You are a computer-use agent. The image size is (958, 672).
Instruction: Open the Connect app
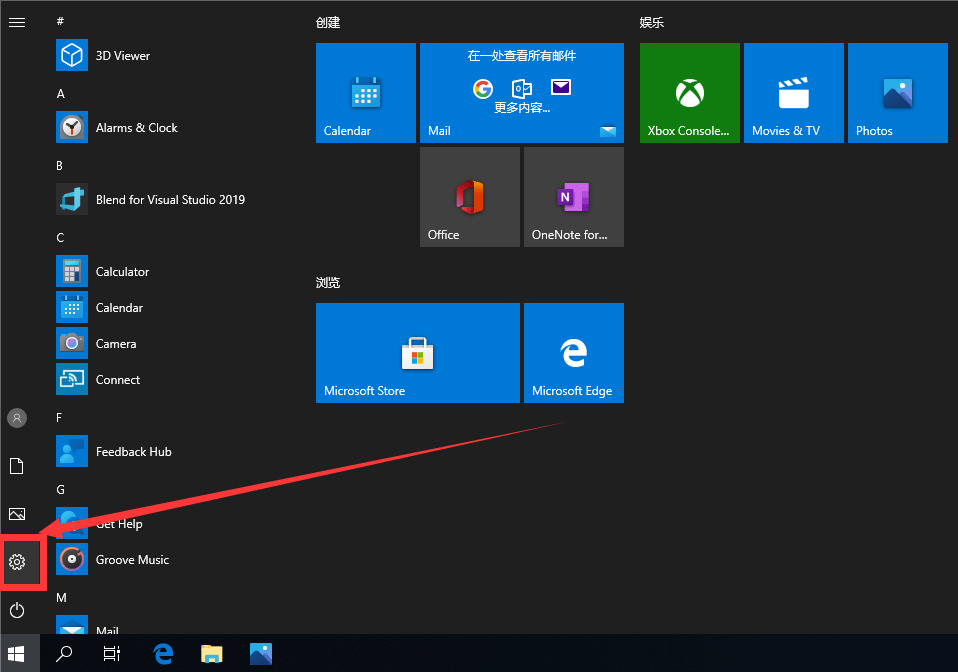tap(171, 379)
